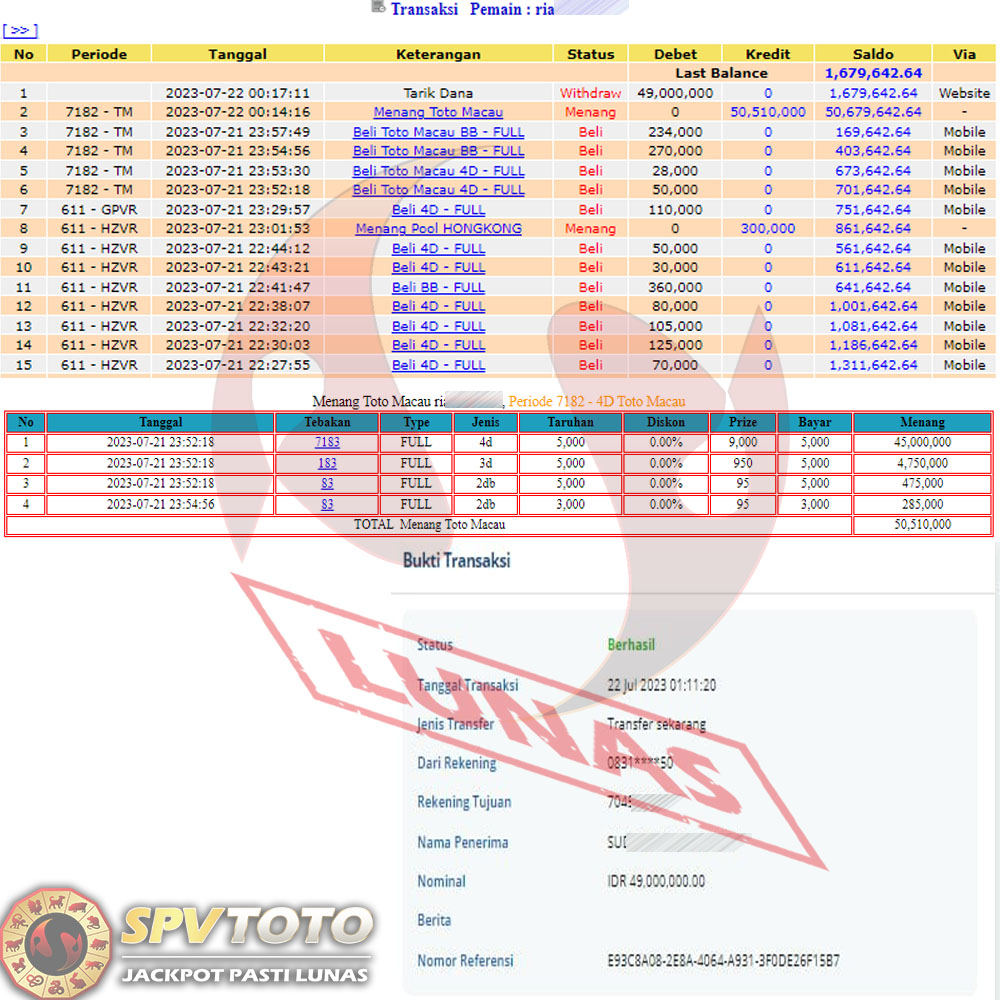The image size is (1000, 1000).
Task: Open the Menang Toto Macau link
Action: [438, 112]
